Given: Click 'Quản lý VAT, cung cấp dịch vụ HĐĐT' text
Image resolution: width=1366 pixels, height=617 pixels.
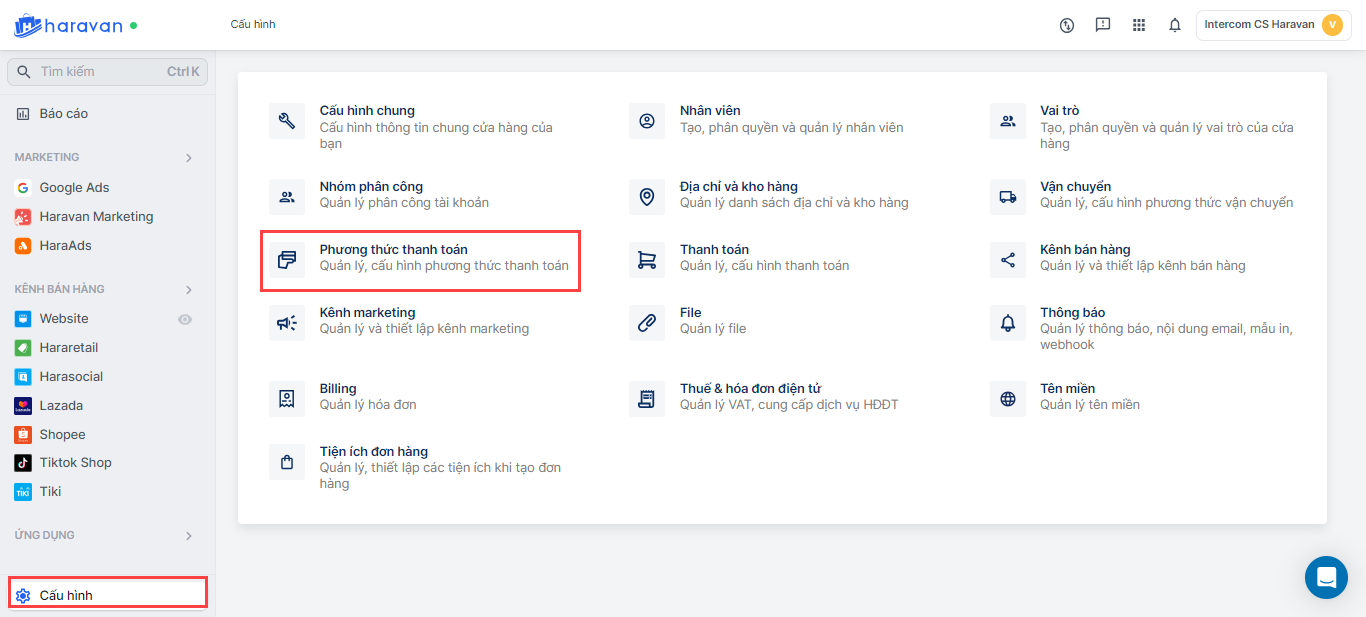Looking at the screenshot, I should (x=789, y=405).
